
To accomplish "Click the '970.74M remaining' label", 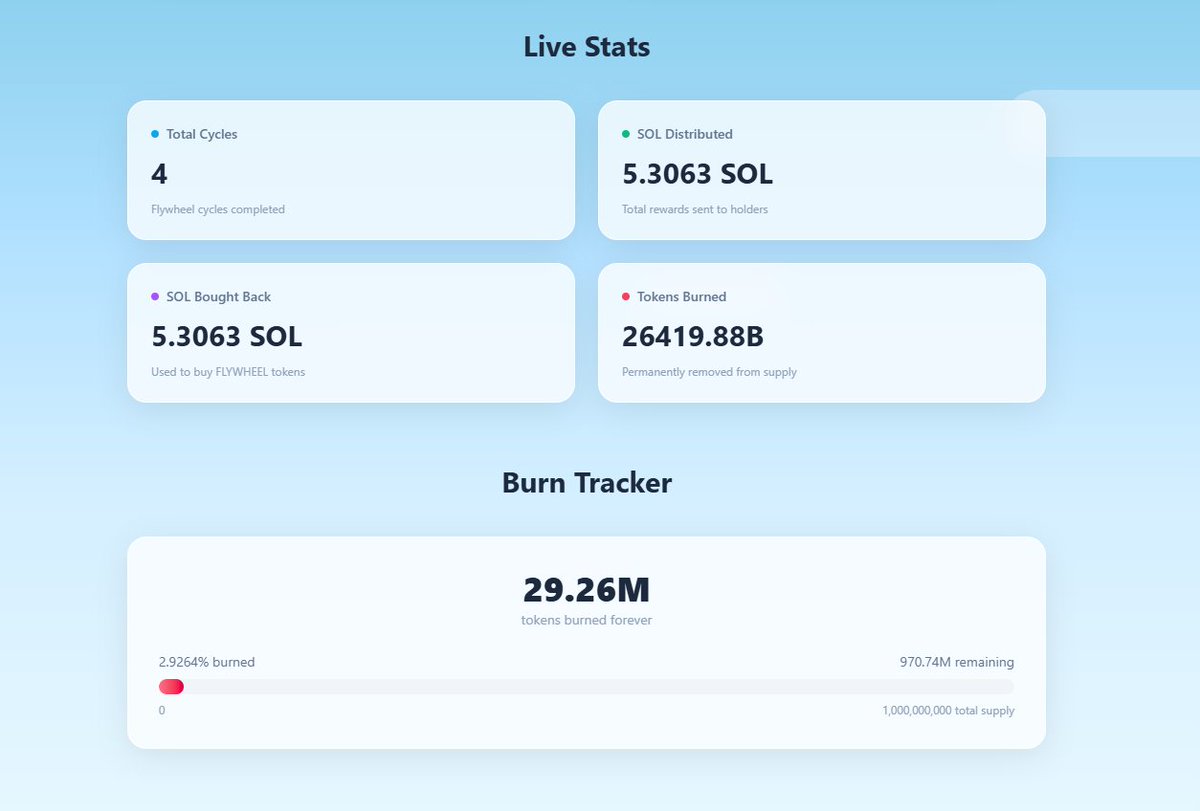I will coord(957,662).
